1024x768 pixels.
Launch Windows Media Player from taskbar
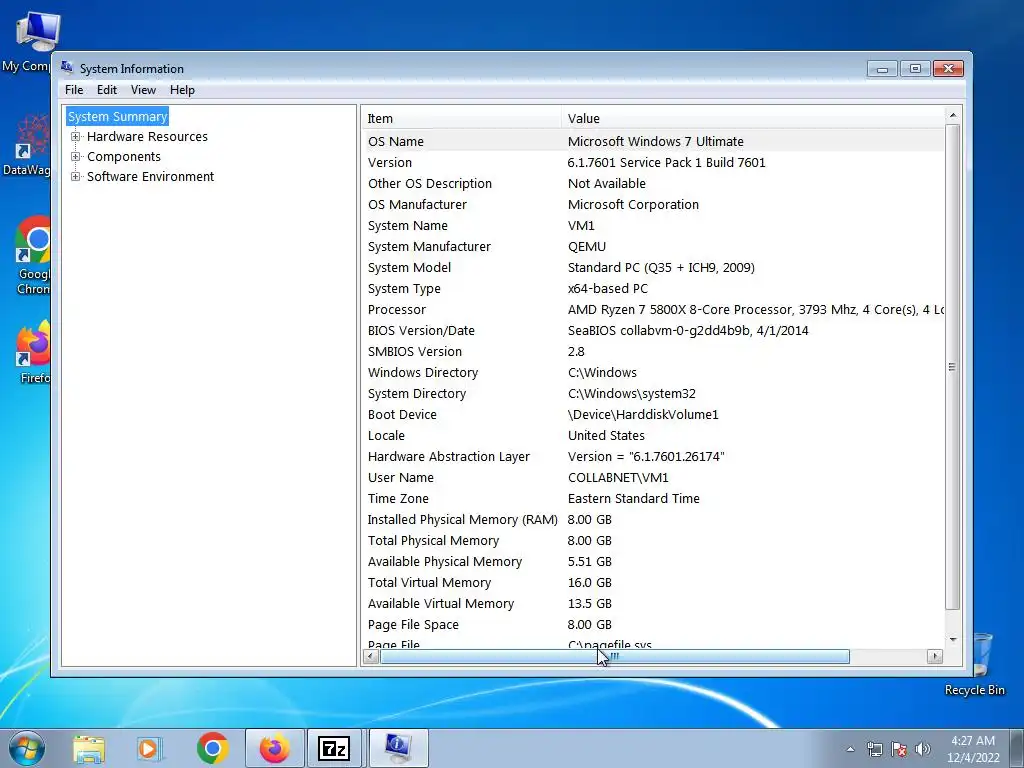click(149, 748)
